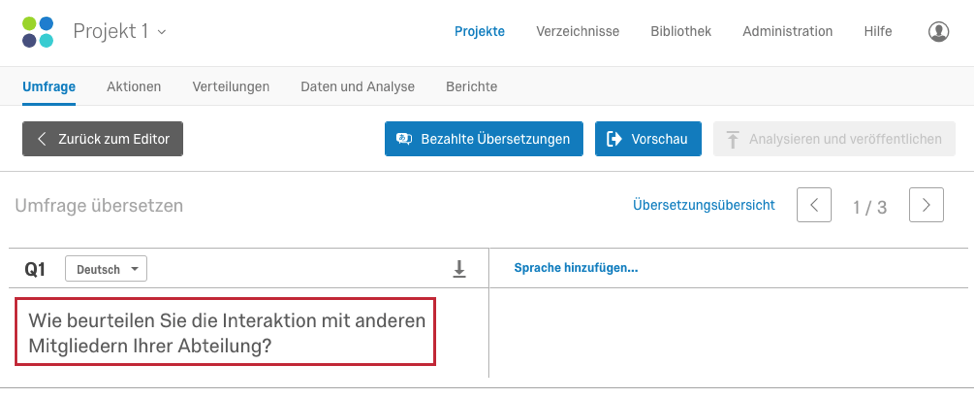Open the Administration menu
974x400 pixels.
pos(788,32)
